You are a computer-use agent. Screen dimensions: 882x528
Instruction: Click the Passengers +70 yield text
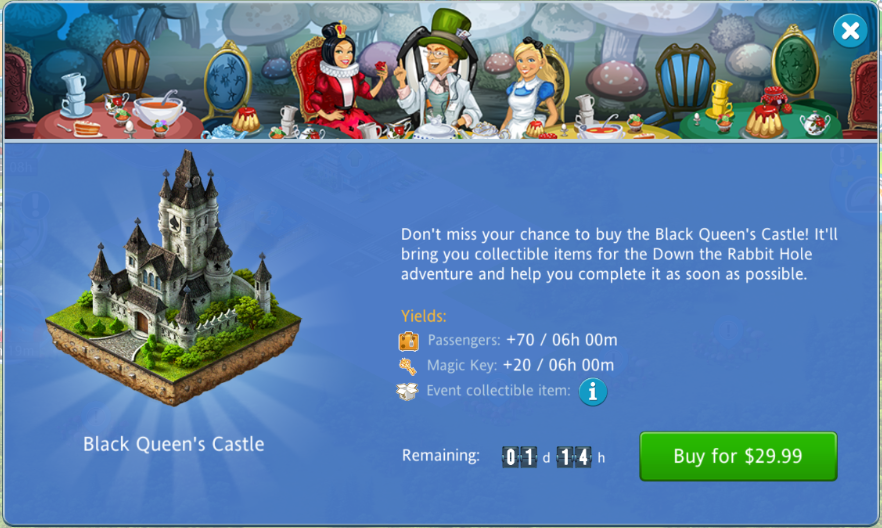523,340
